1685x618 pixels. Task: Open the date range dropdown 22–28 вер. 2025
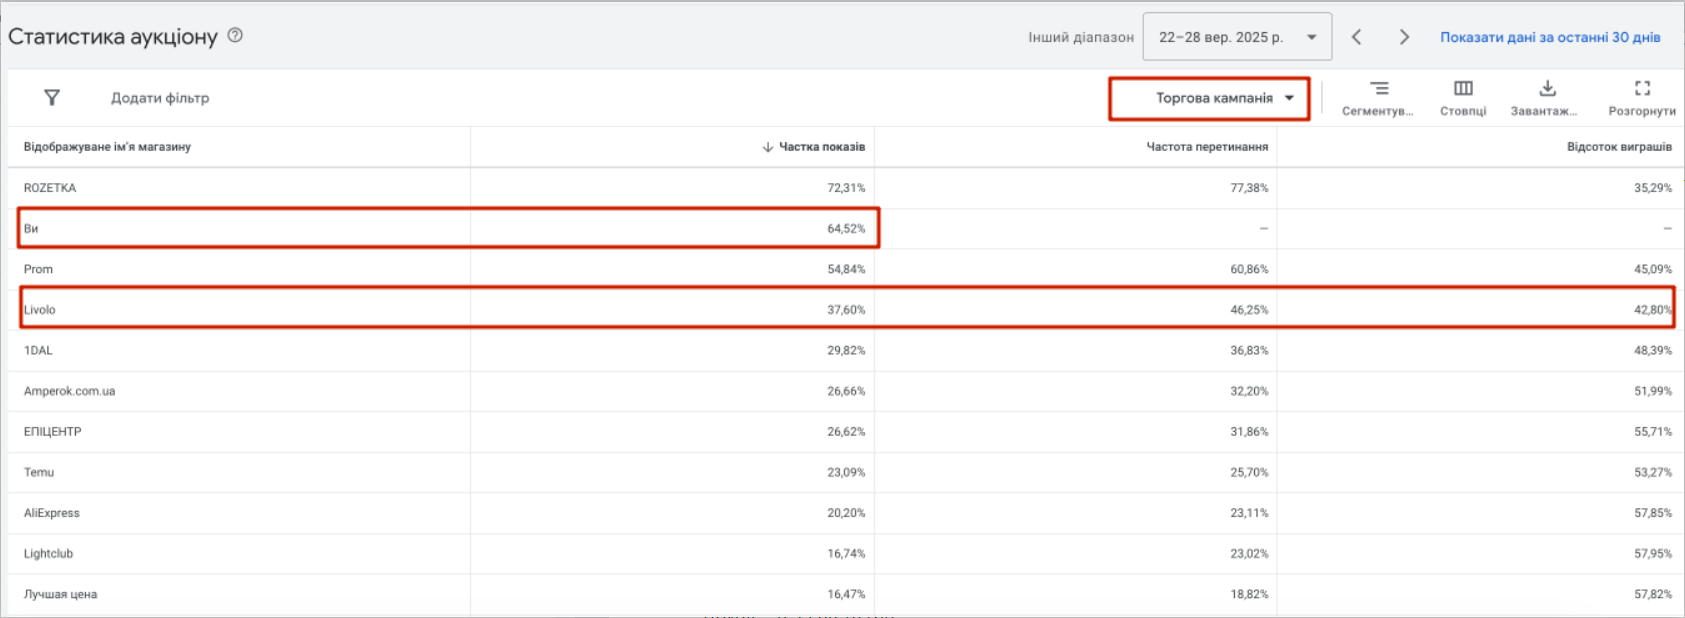pyautogui.click(x=1237, y=37)
